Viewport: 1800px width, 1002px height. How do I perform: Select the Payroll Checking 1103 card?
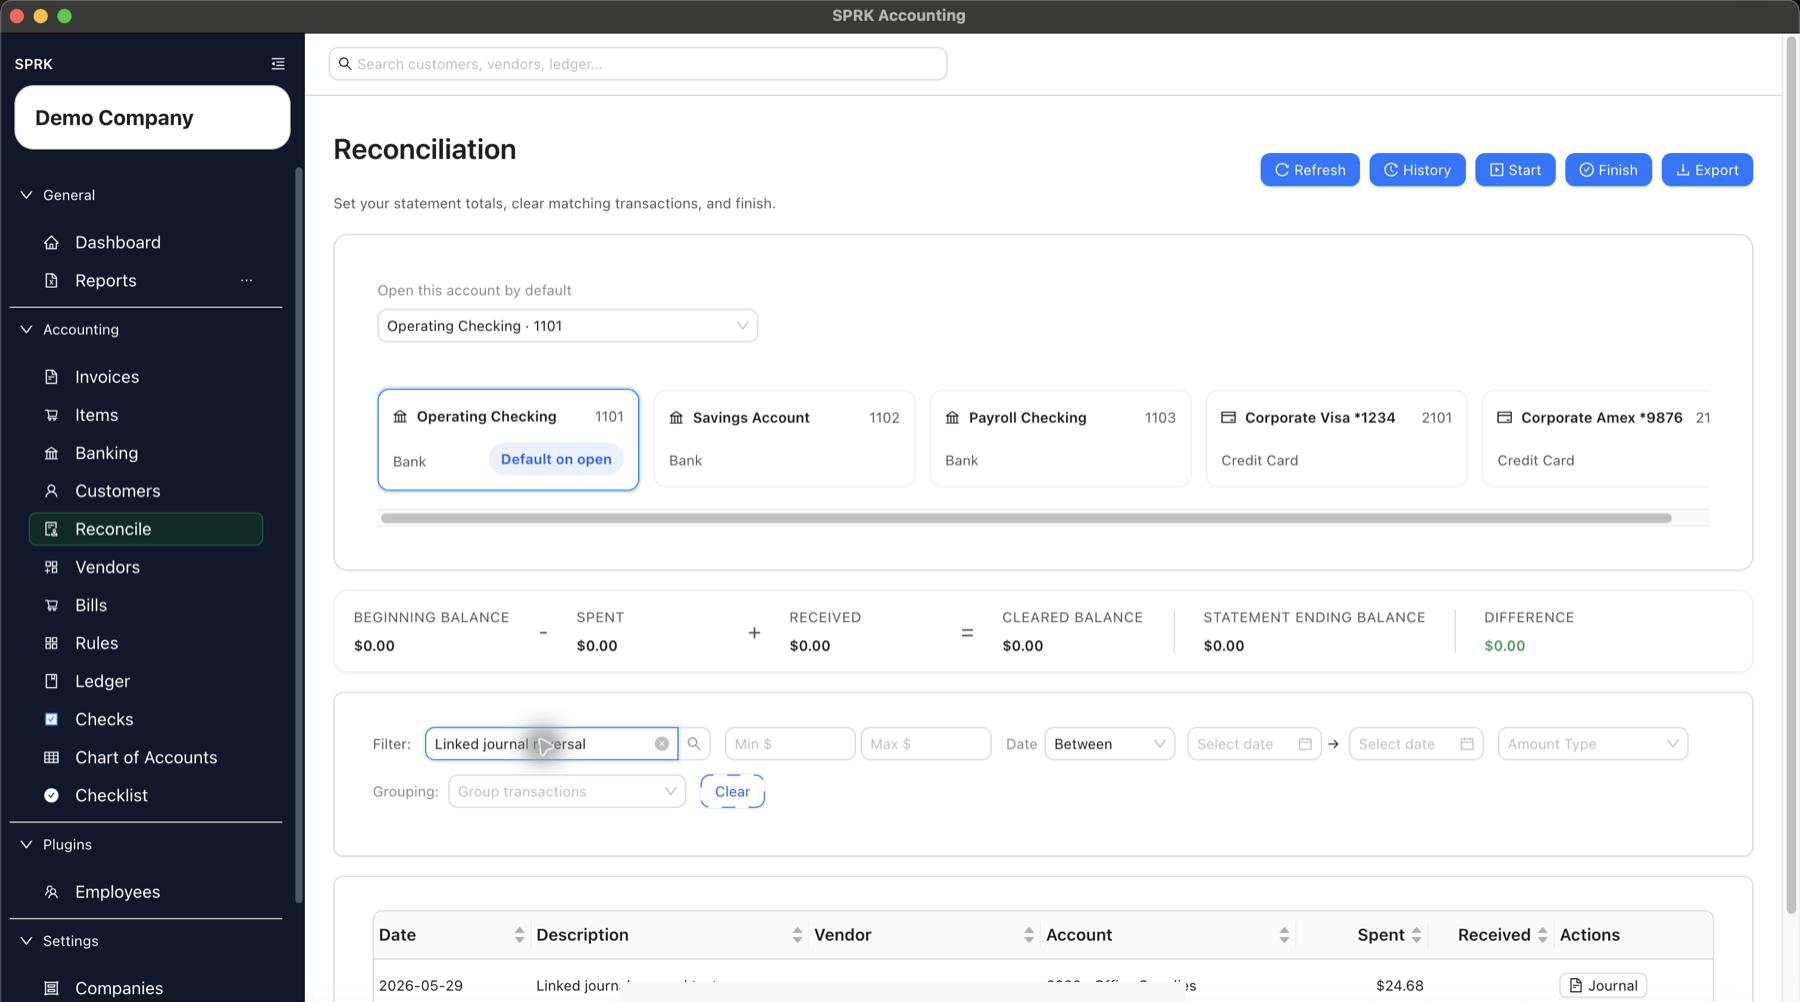tap(1060, 439)
